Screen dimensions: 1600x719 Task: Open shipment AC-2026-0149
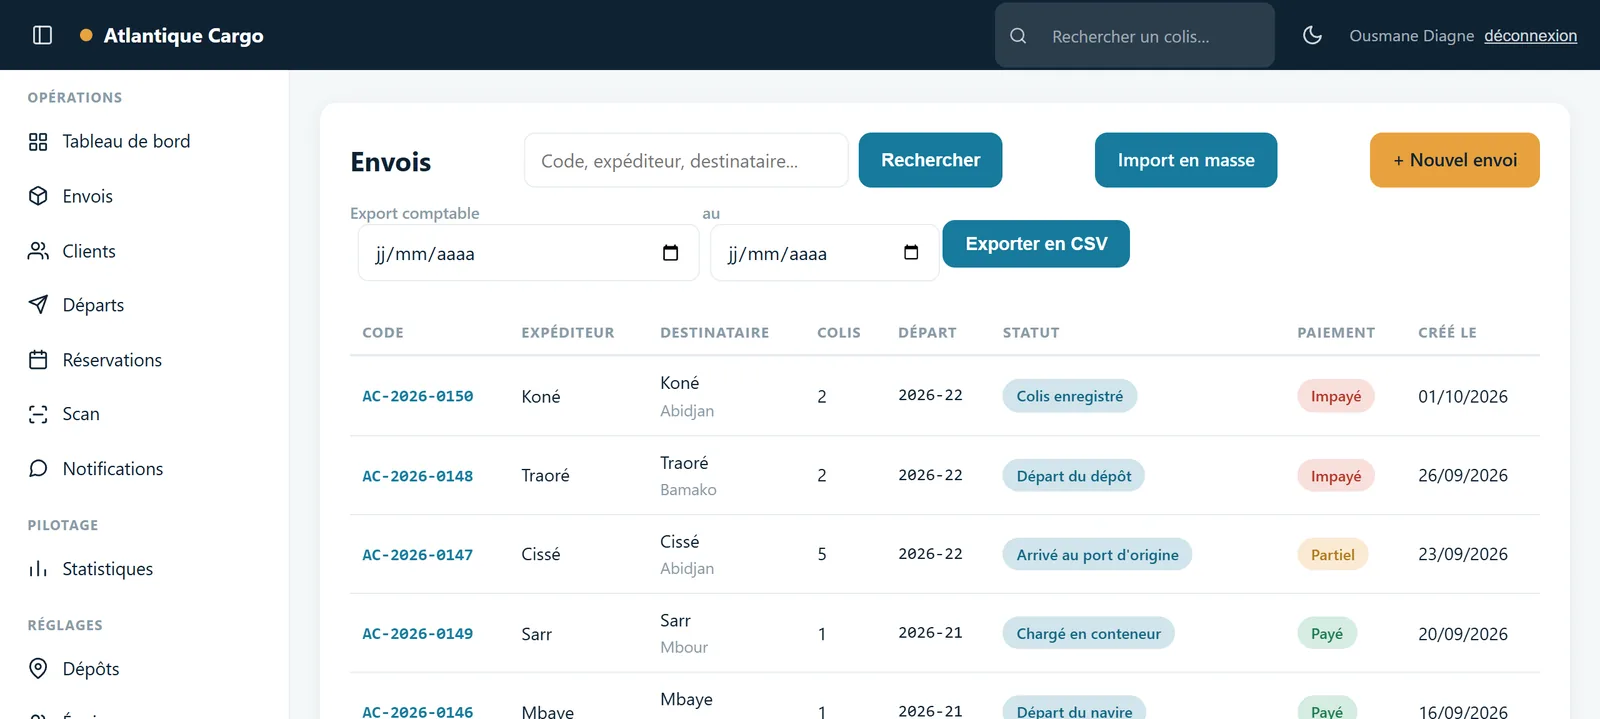click(418, 634)
